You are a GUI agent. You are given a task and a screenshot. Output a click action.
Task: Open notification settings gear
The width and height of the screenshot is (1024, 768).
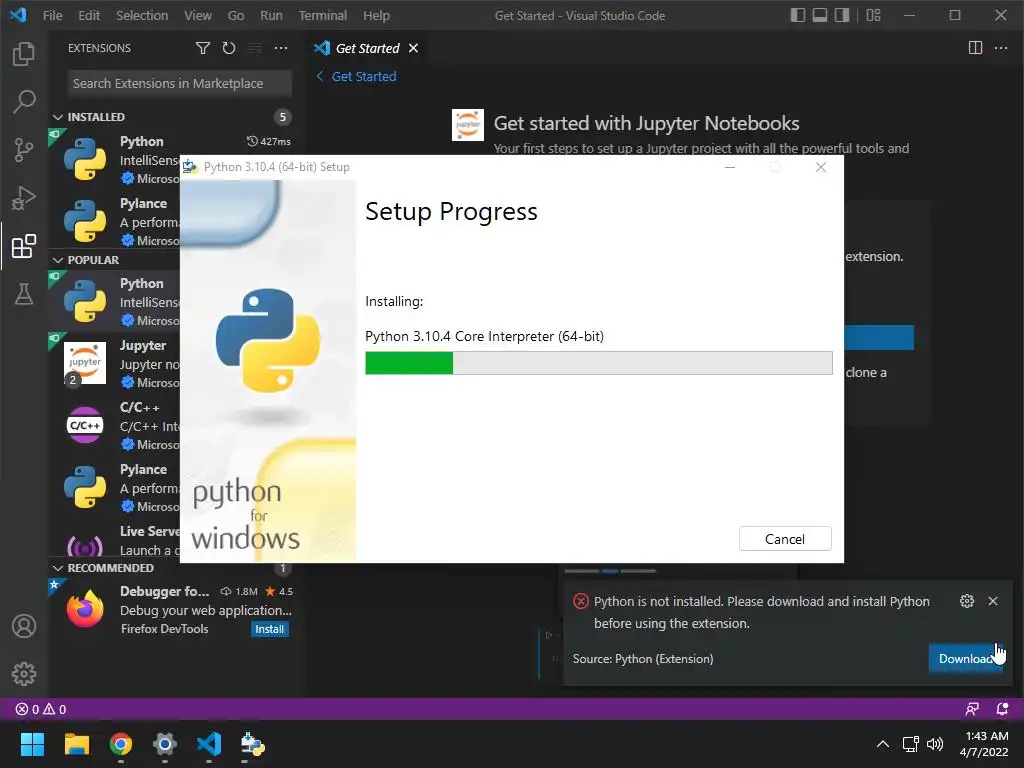[x=967, y=601]
